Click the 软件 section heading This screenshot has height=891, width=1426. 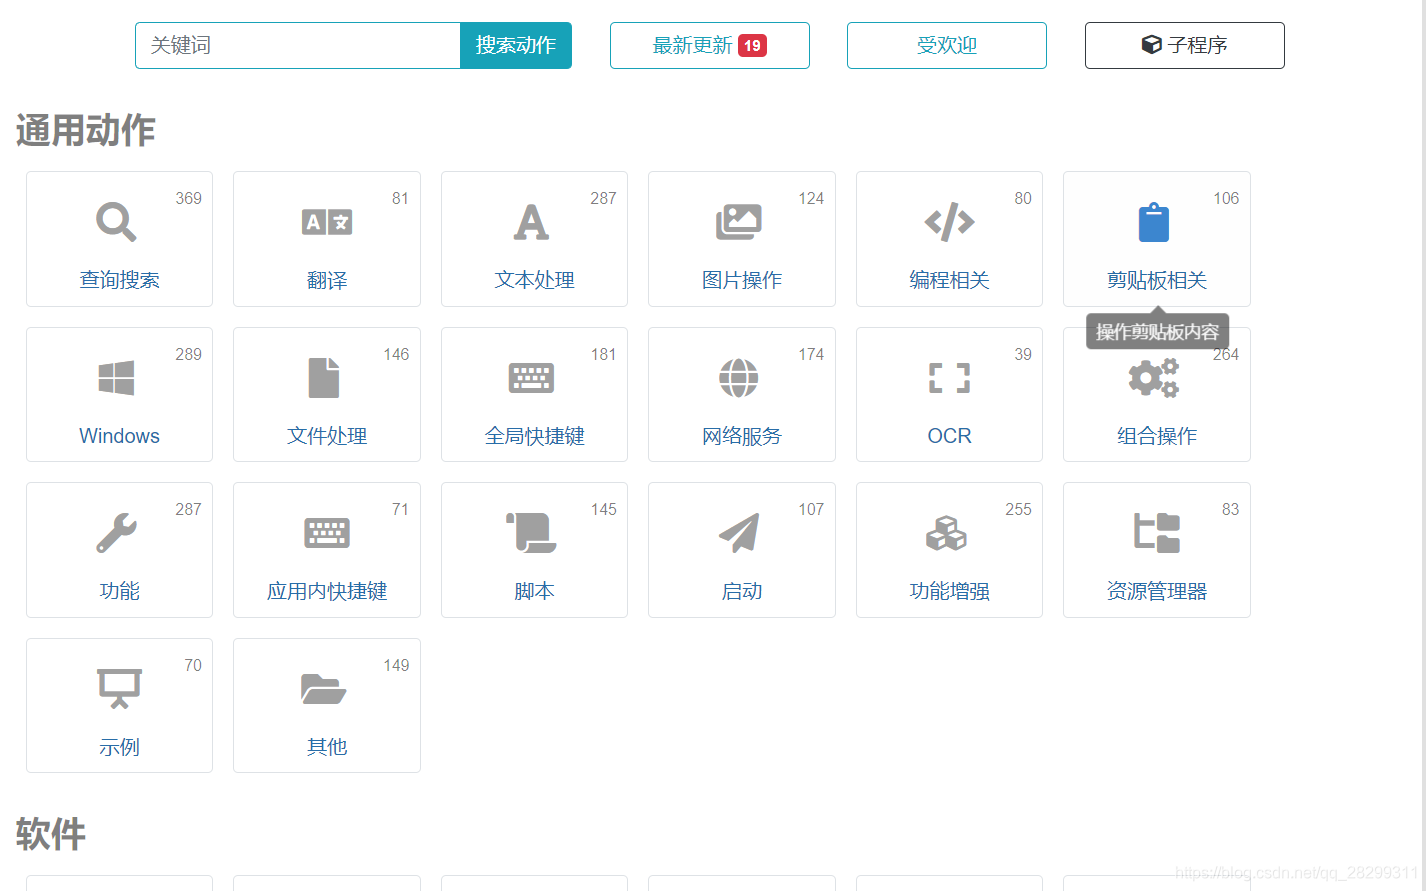[x=50, y=833]
